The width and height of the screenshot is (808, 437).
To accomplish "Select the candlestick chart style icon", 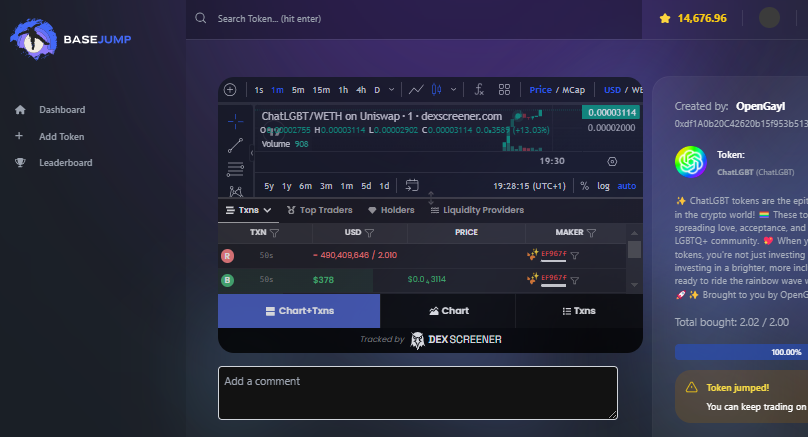I will [x=436, y=90].
